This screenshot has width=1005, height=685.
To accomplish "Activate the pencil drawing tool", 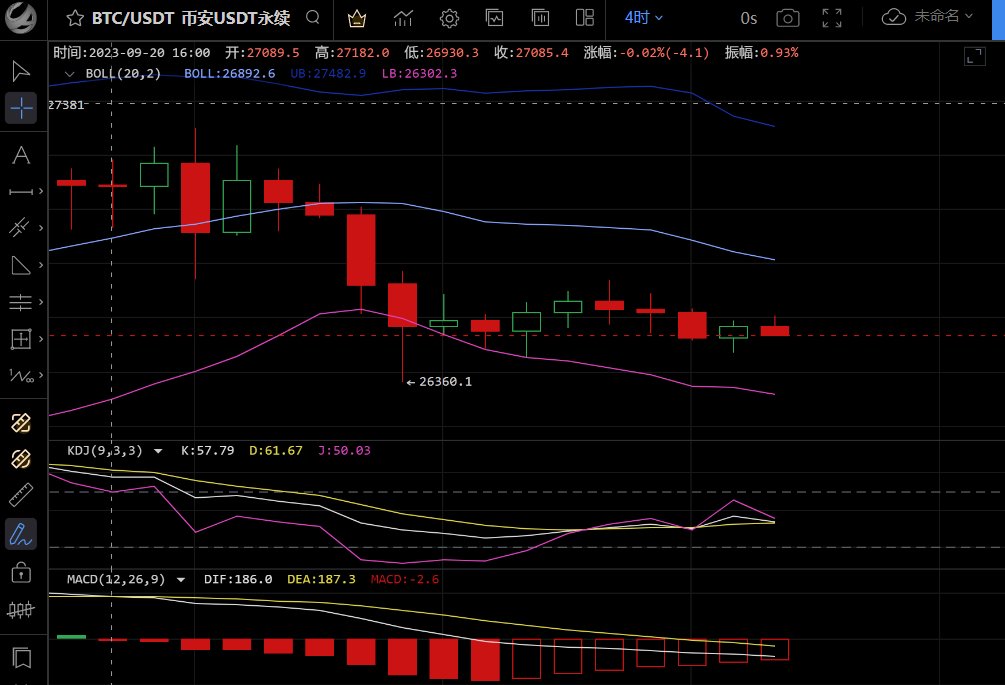I will 21,534.
